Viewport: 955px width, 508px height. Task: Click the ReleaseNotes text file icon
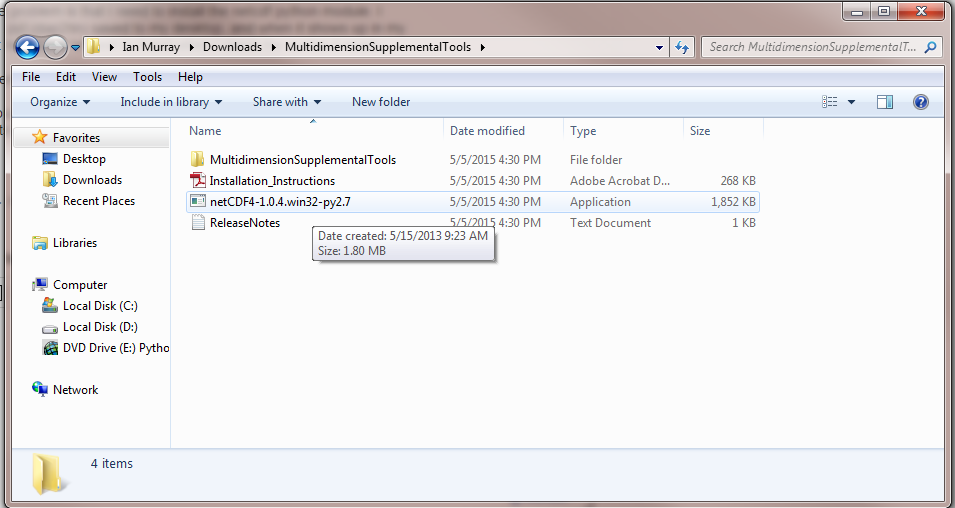pyautogui.click(x=198, y=222)
